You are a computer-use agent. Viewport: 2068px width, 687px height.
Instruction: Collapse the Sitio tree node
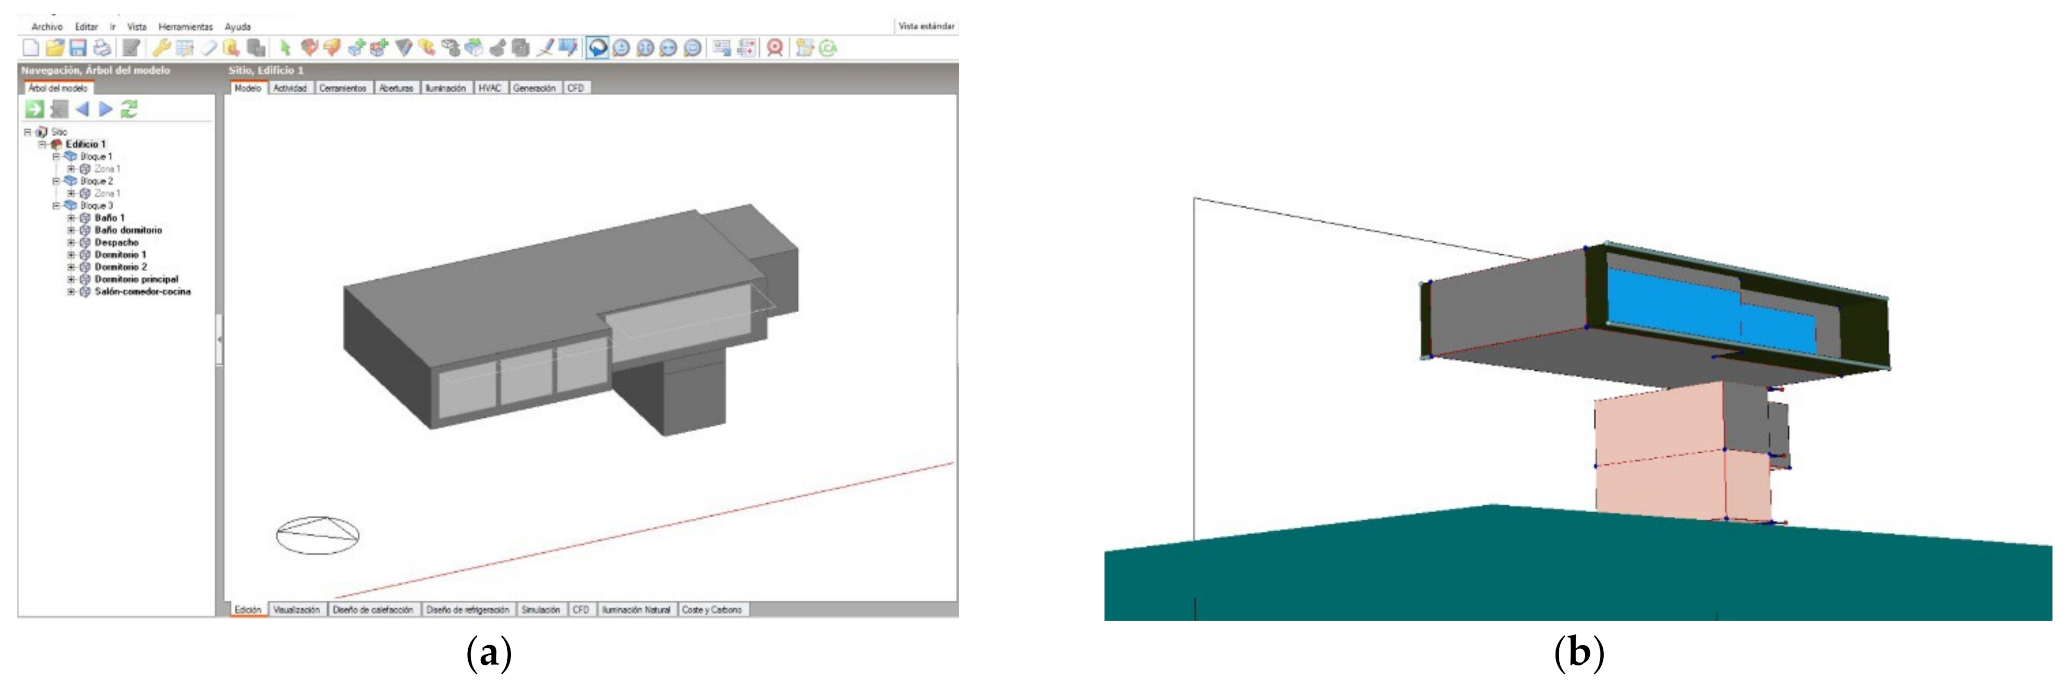coord(28,132)
